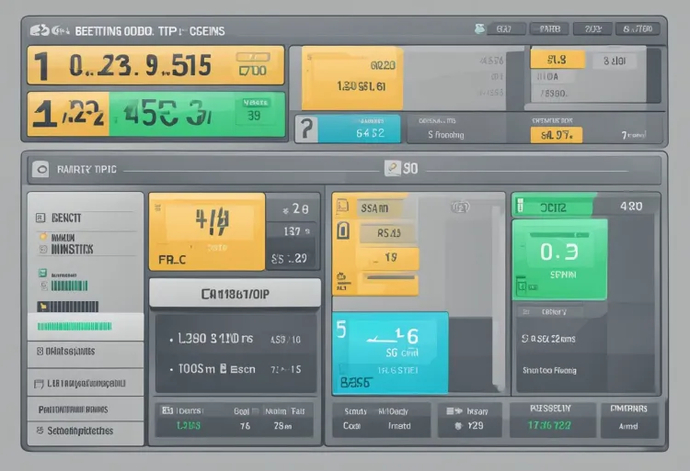The width and height of the screenshot is (690, 471).
Task: Click the logo icon beside Betting Odds title
Action: [x=41, y=31]
